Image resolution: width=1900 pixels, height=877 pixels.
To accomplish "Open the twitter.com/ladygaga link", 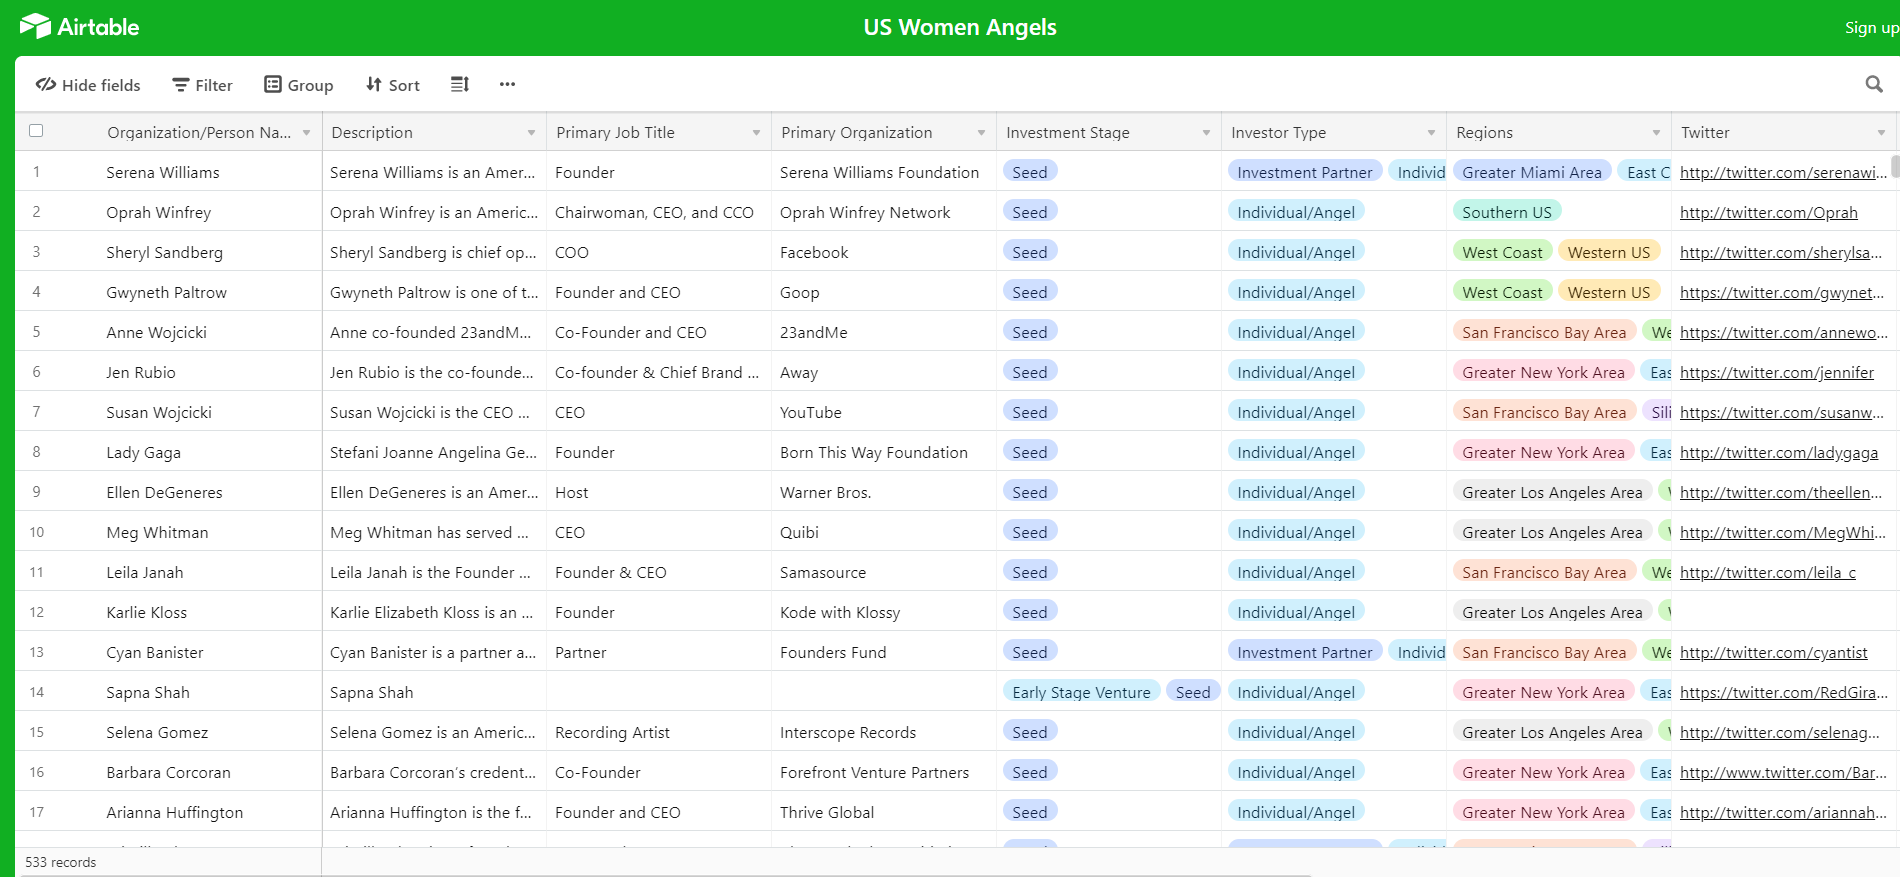I will [1778, 452].
